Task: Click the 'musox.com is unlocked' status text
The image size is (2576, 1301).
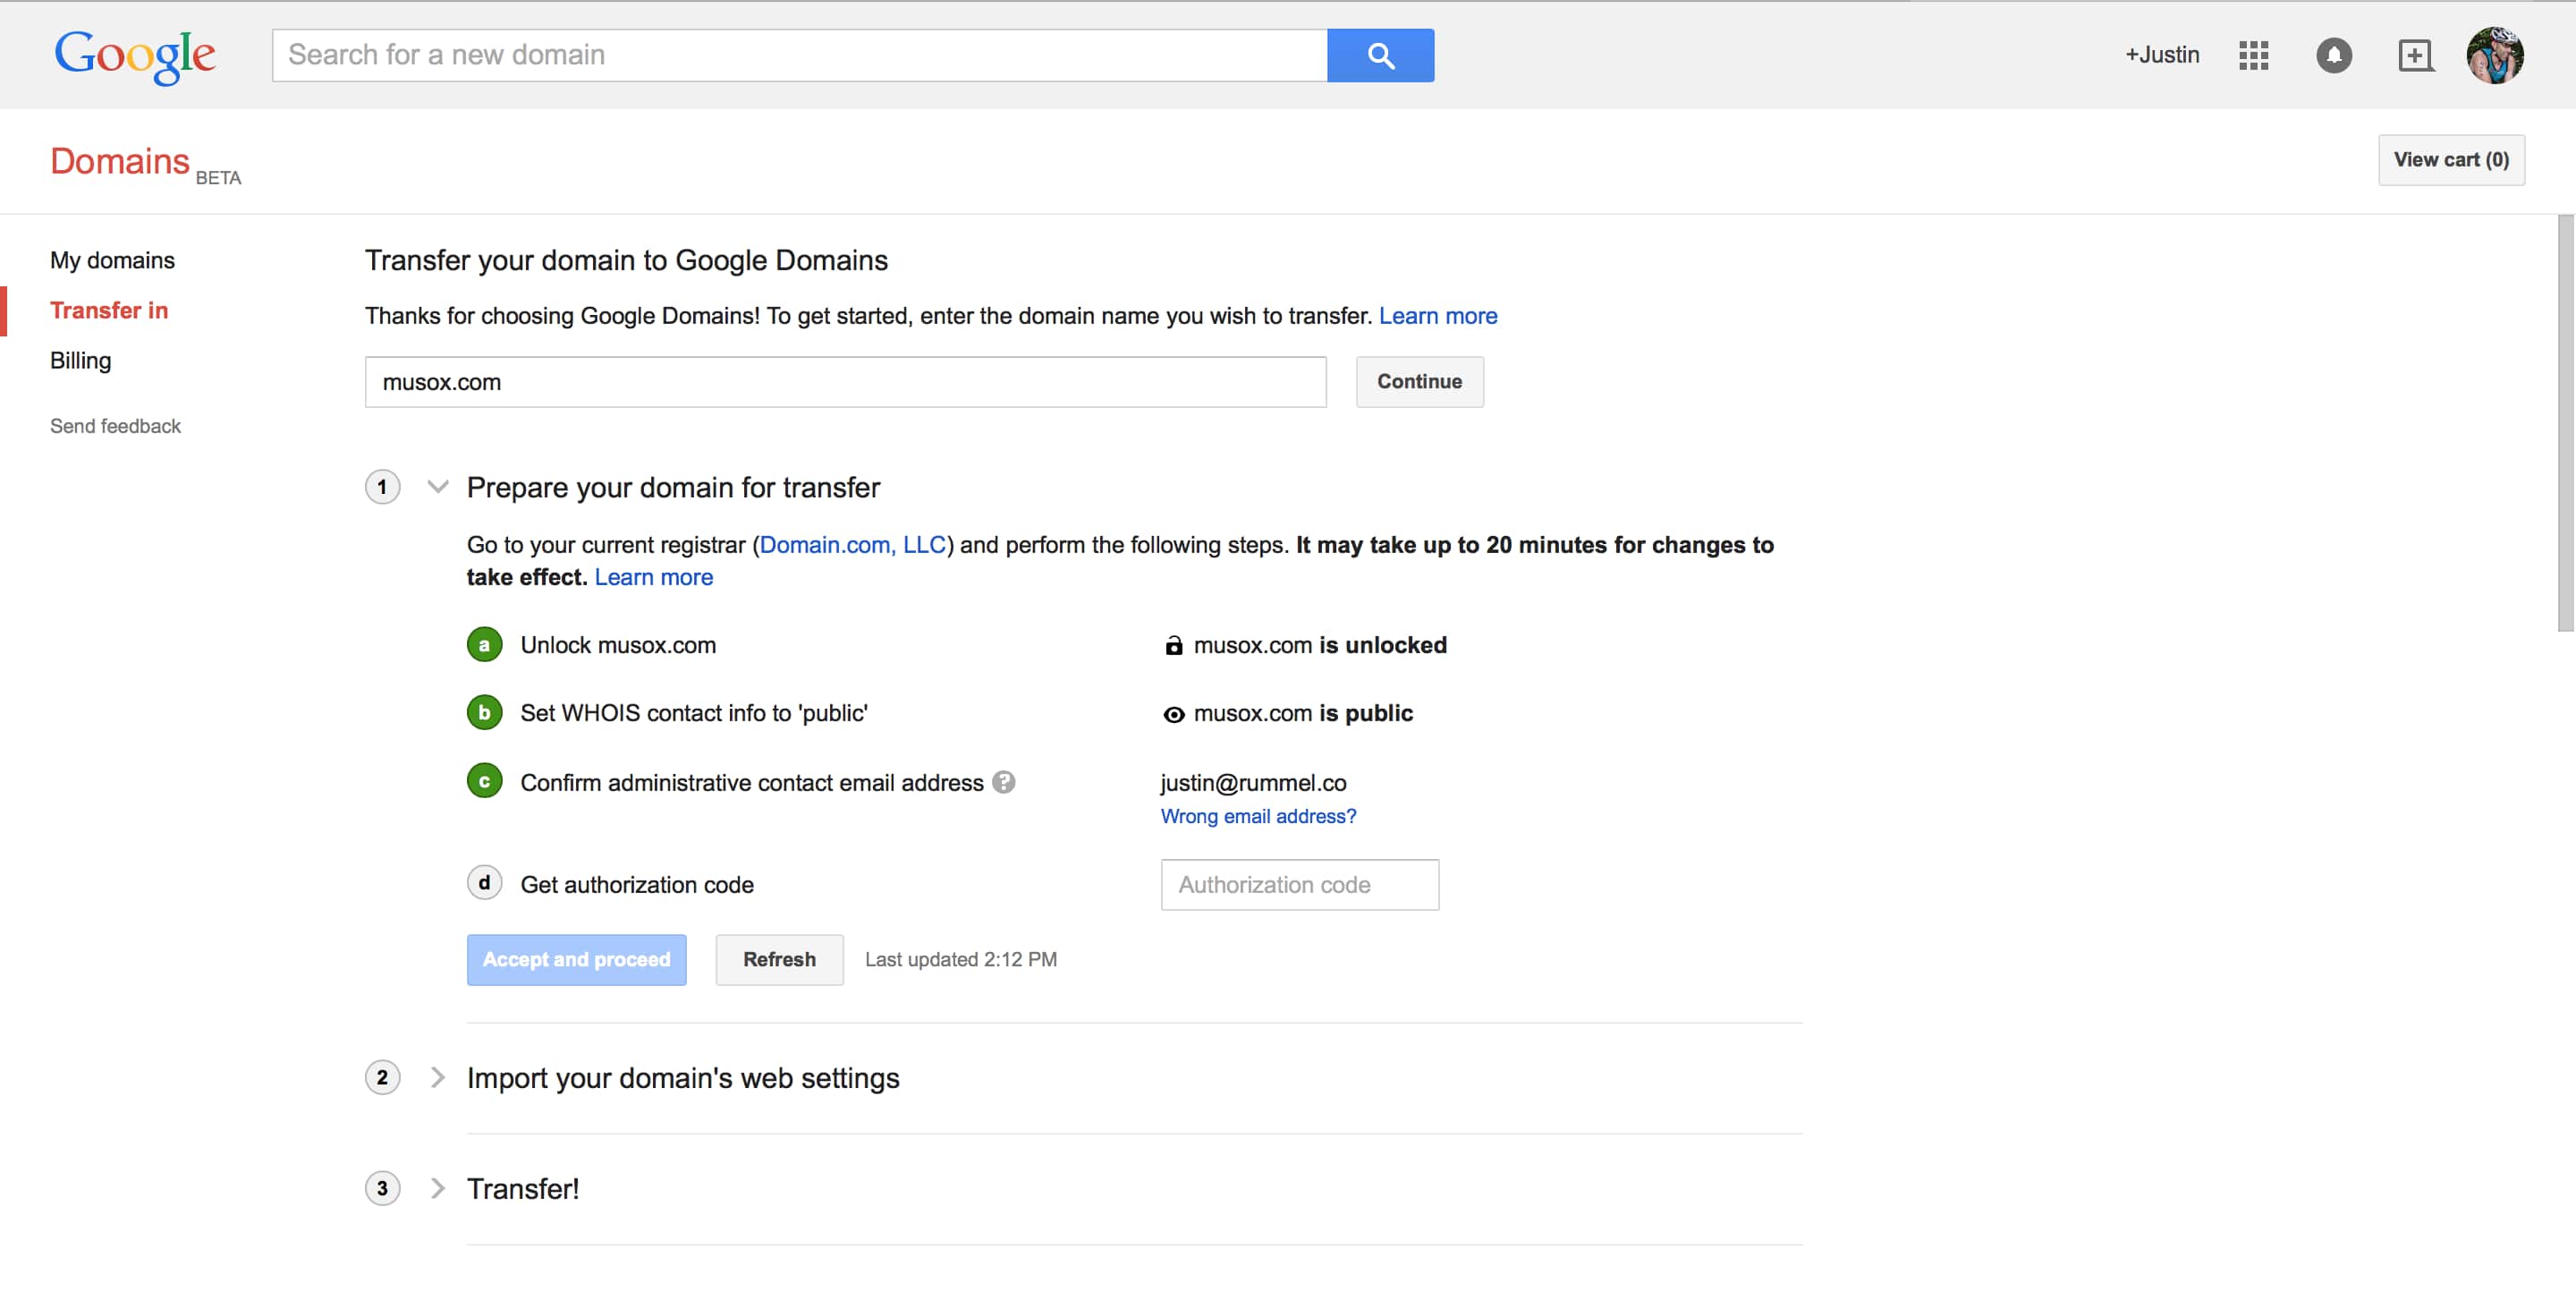Action: (x=1320, y=645)
